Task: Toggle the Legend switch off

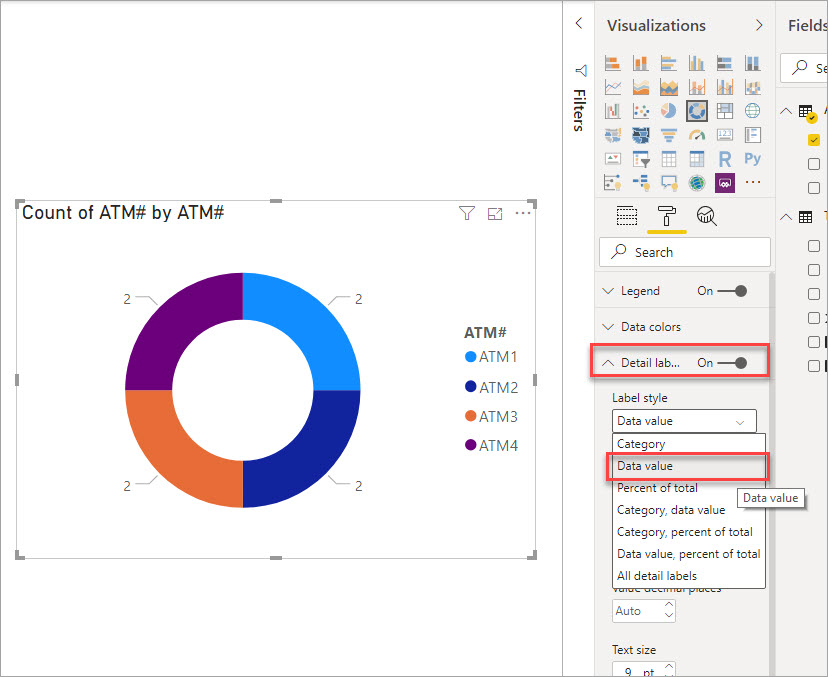Action: pos(733,291)
